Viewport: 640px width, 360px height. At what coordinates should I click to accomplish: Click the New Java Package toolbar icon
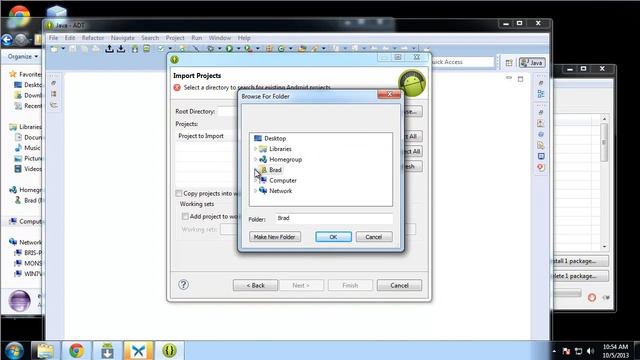coord(269,49)
